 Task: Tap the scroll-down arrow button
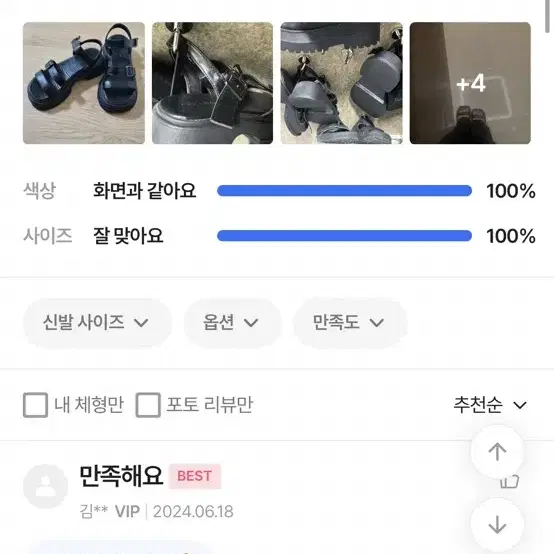click(497, 524)
